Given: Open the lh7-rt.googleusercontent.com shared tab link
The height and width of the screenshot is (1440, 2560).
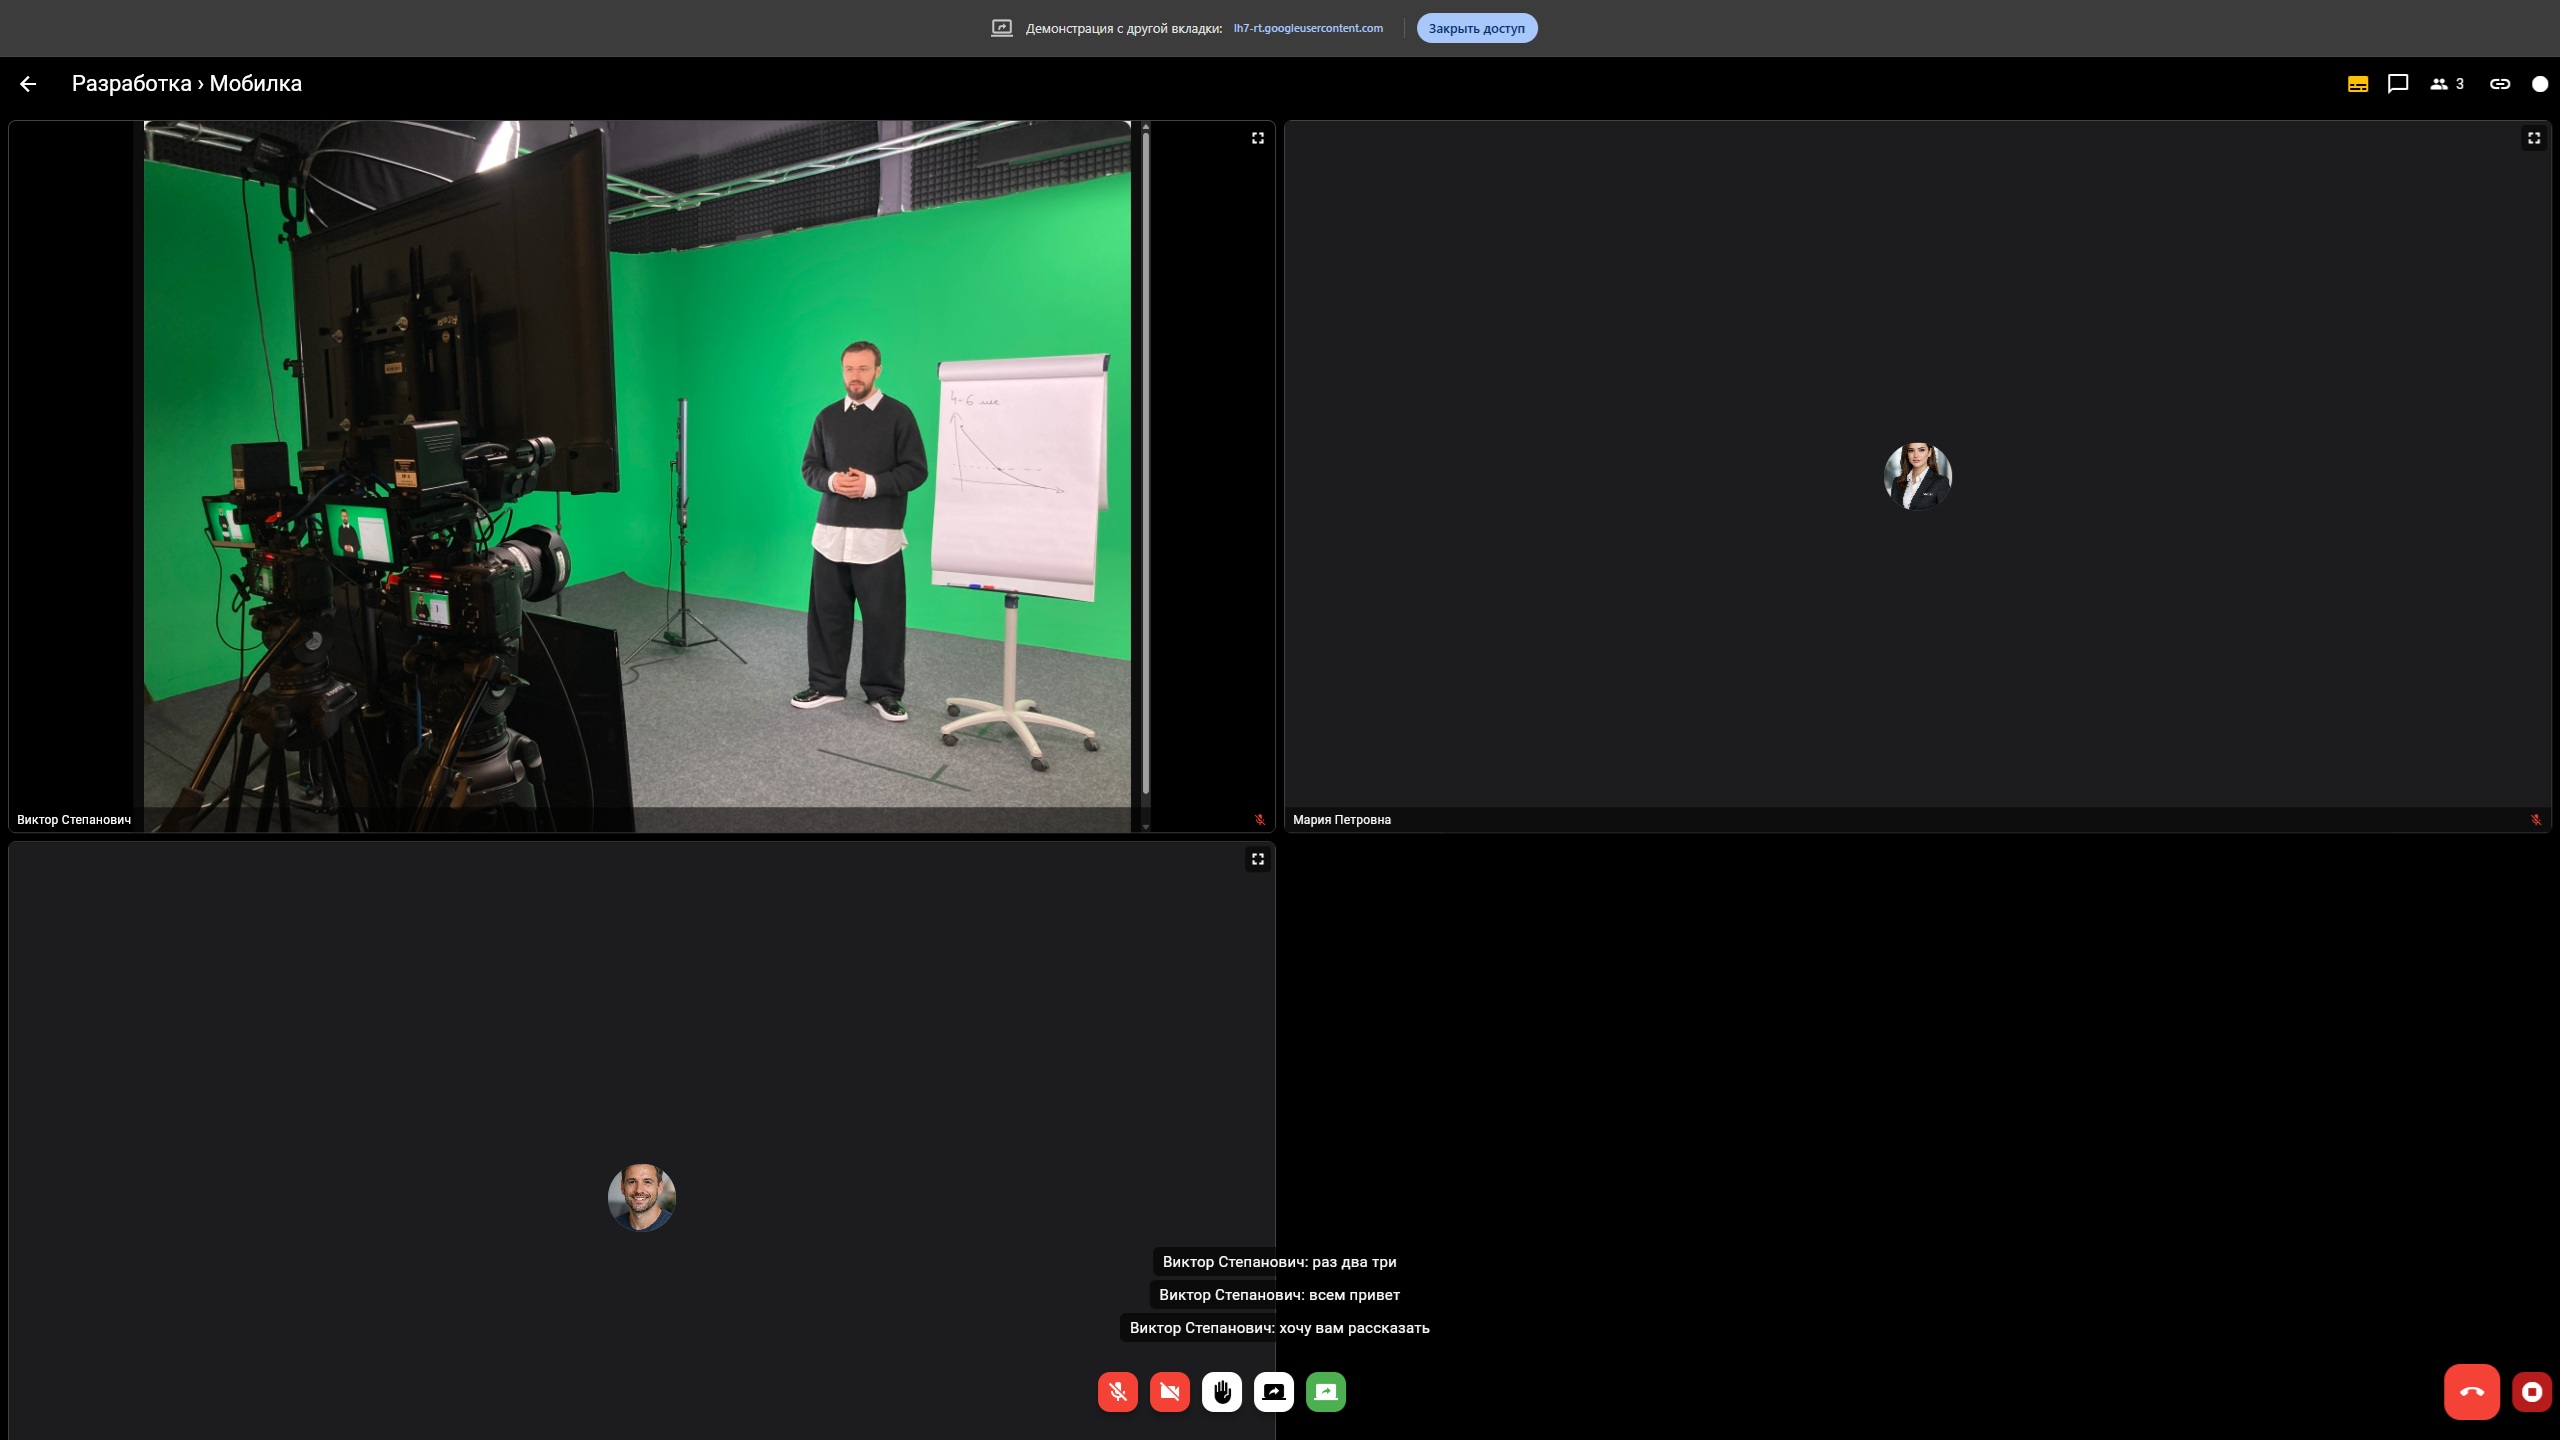Looking at the screenshot, I should pos(1308,28).
